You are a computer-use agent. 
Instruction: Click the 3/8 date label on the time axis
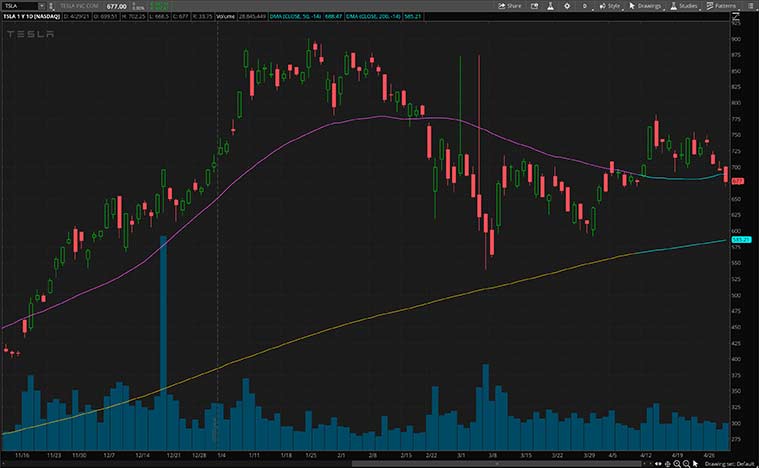pyautogui.click(x=493, y=455)
